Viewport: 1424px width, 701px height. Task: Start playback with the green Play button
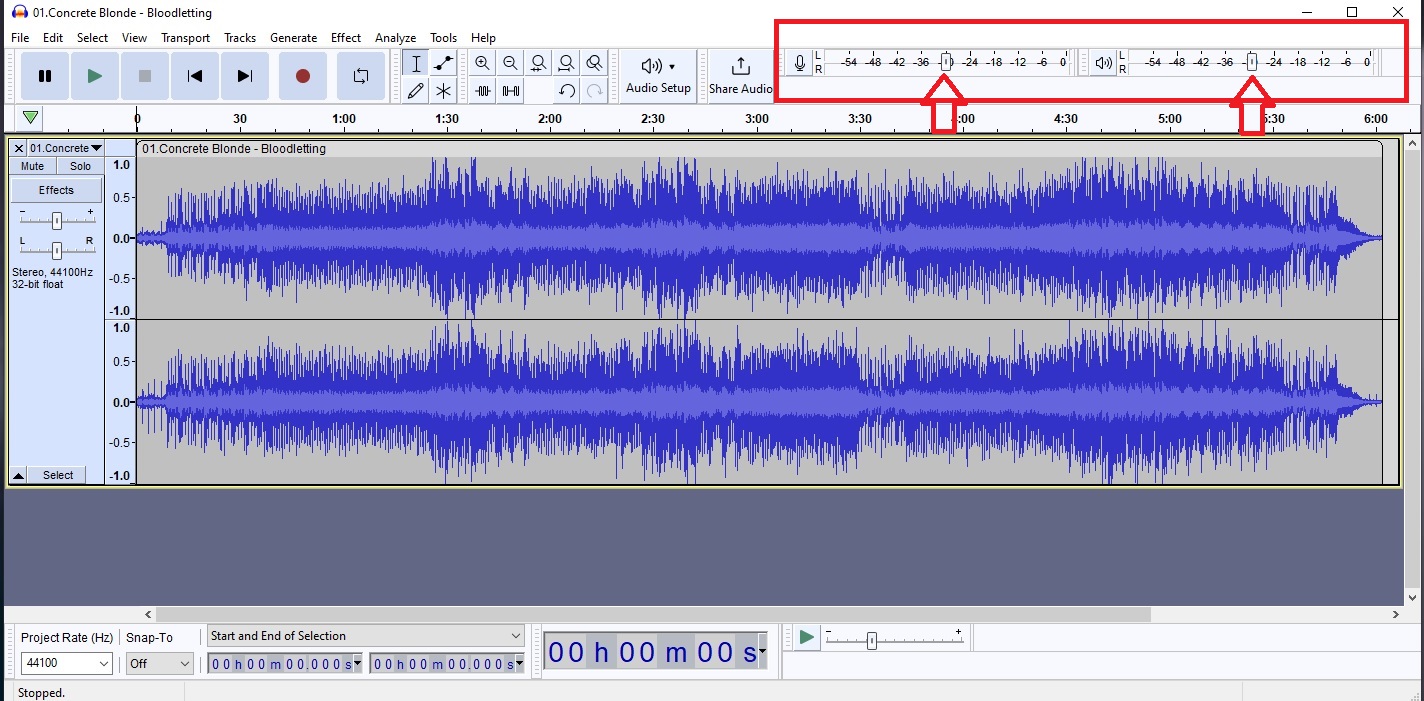tap(95, 76)
